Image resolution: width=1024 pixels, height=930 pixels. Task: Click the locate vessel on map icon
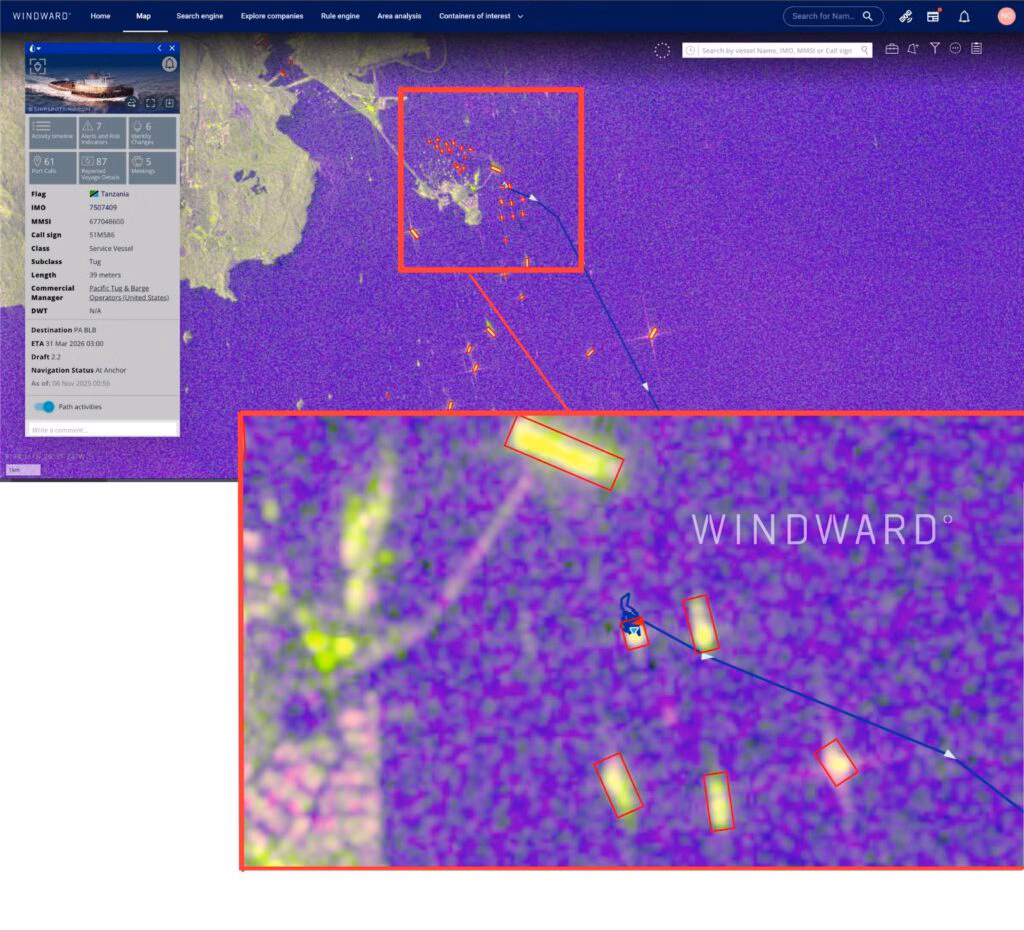coord(38,66)
